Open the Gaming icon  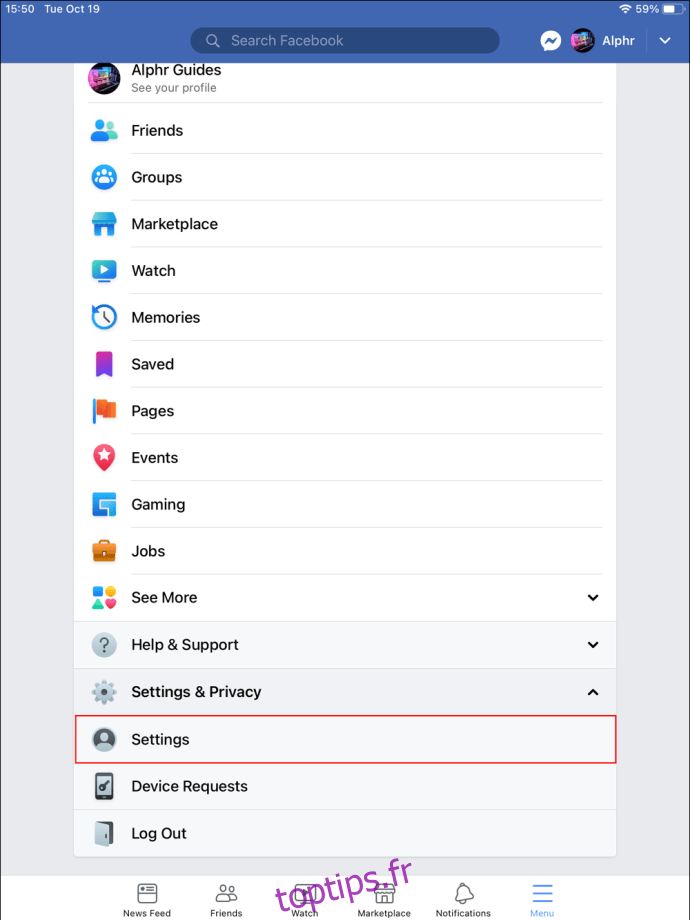click(104, 505)
